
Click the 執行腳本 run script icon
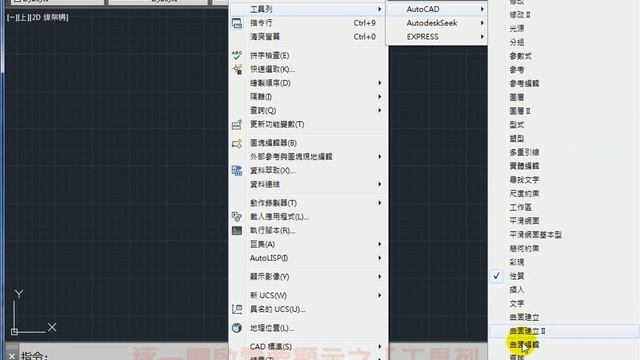(237, 231)
